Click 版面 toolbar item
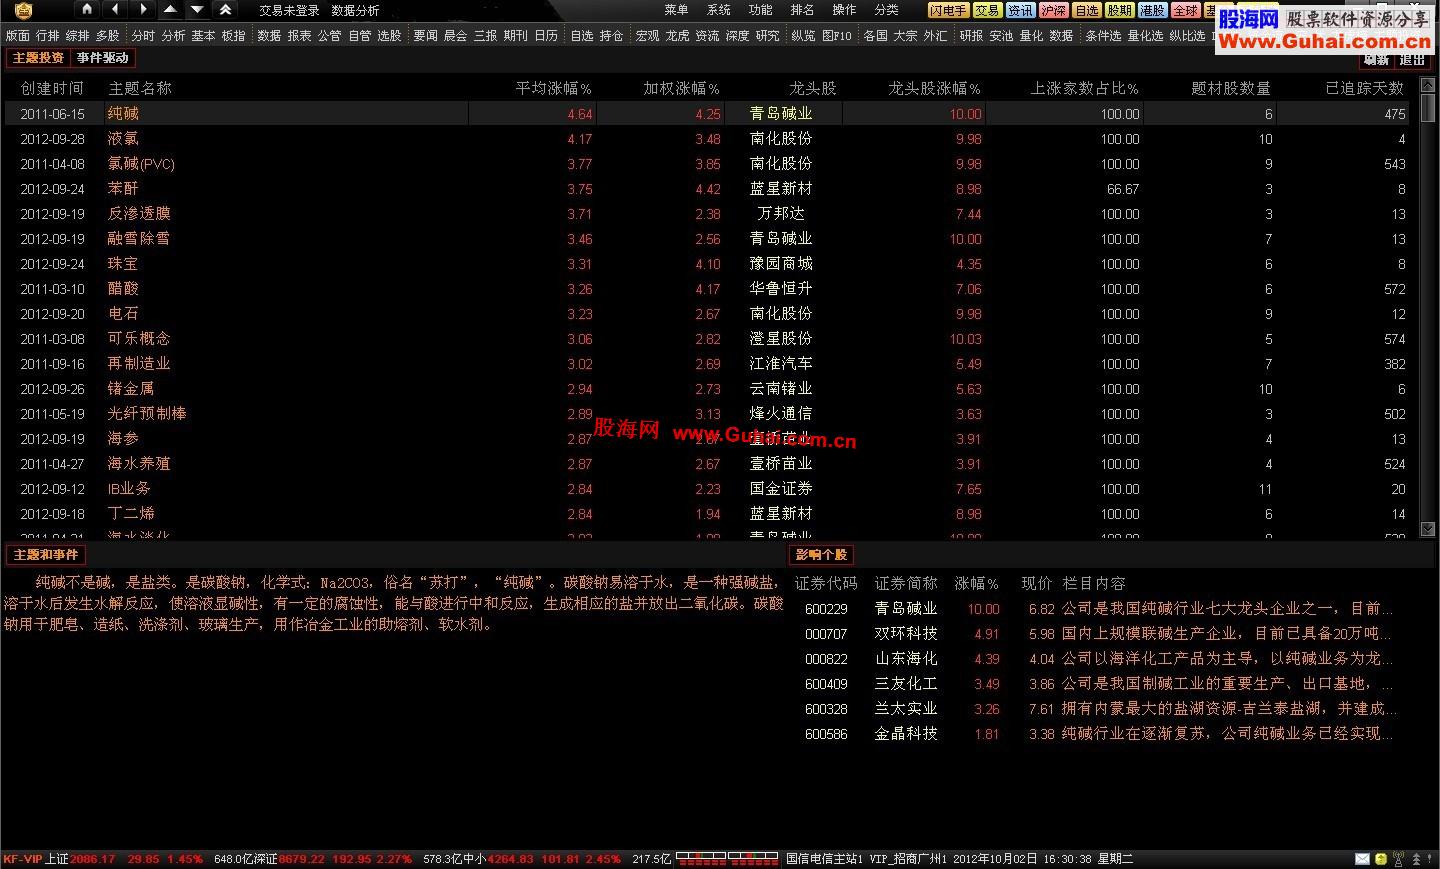Screen dimensions: 1440x869 pos(17,35)
